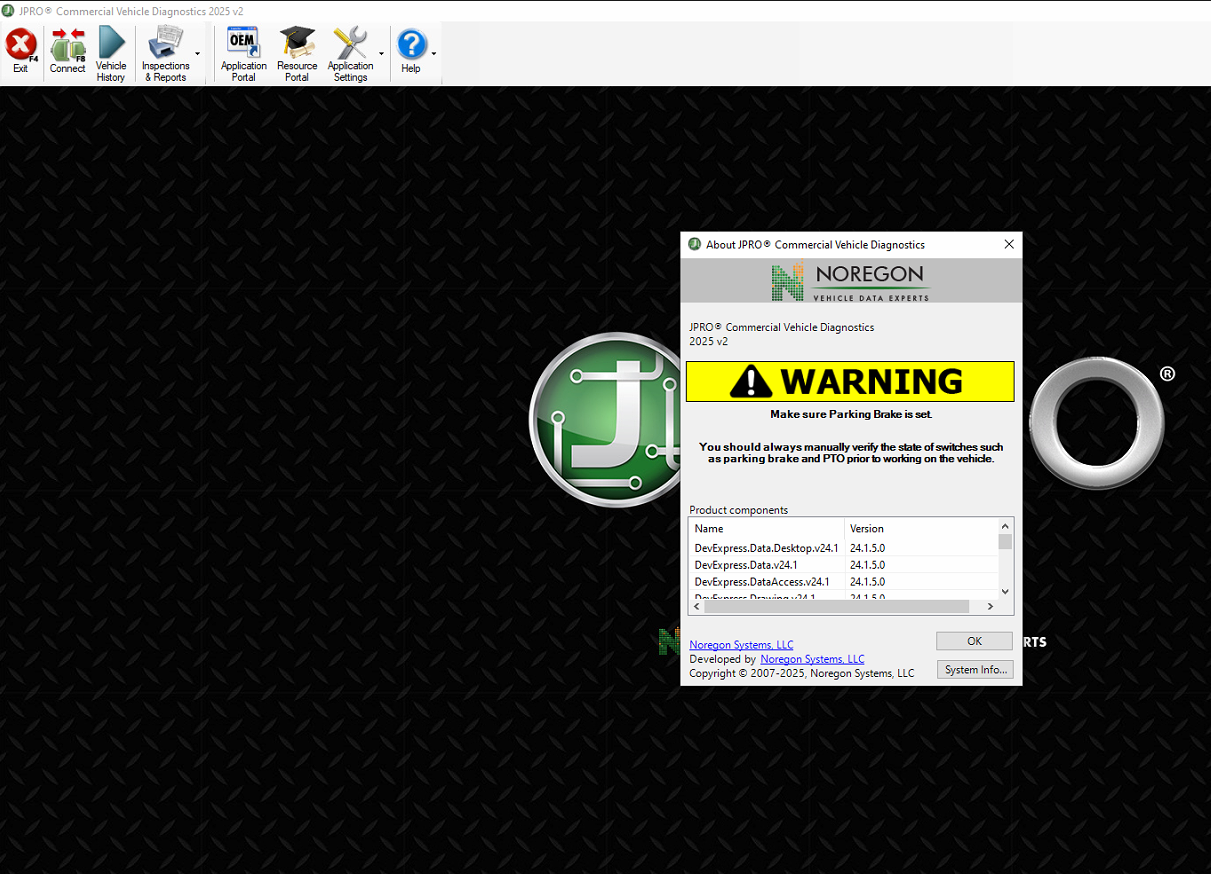Screen dimensions: 1211x874
Task: Click the Help question mark icon
Action: [x=412, y=45]
